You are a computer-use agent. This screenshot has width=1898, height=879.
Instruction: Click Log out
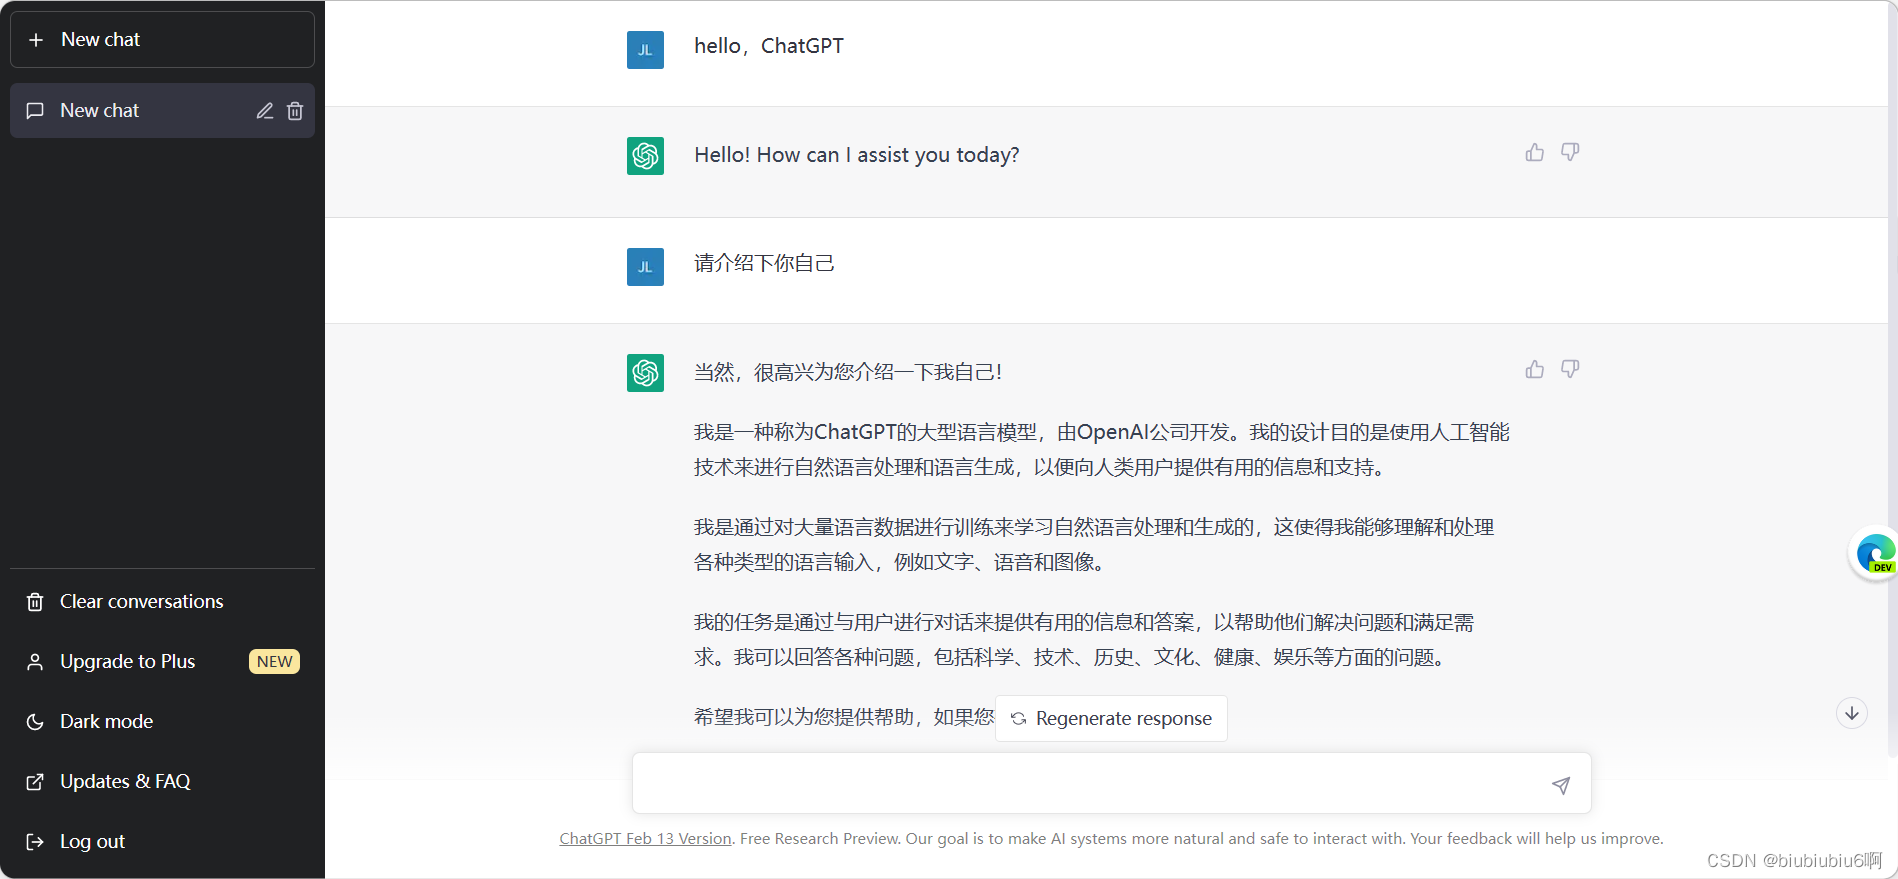(x=162, y=841)
